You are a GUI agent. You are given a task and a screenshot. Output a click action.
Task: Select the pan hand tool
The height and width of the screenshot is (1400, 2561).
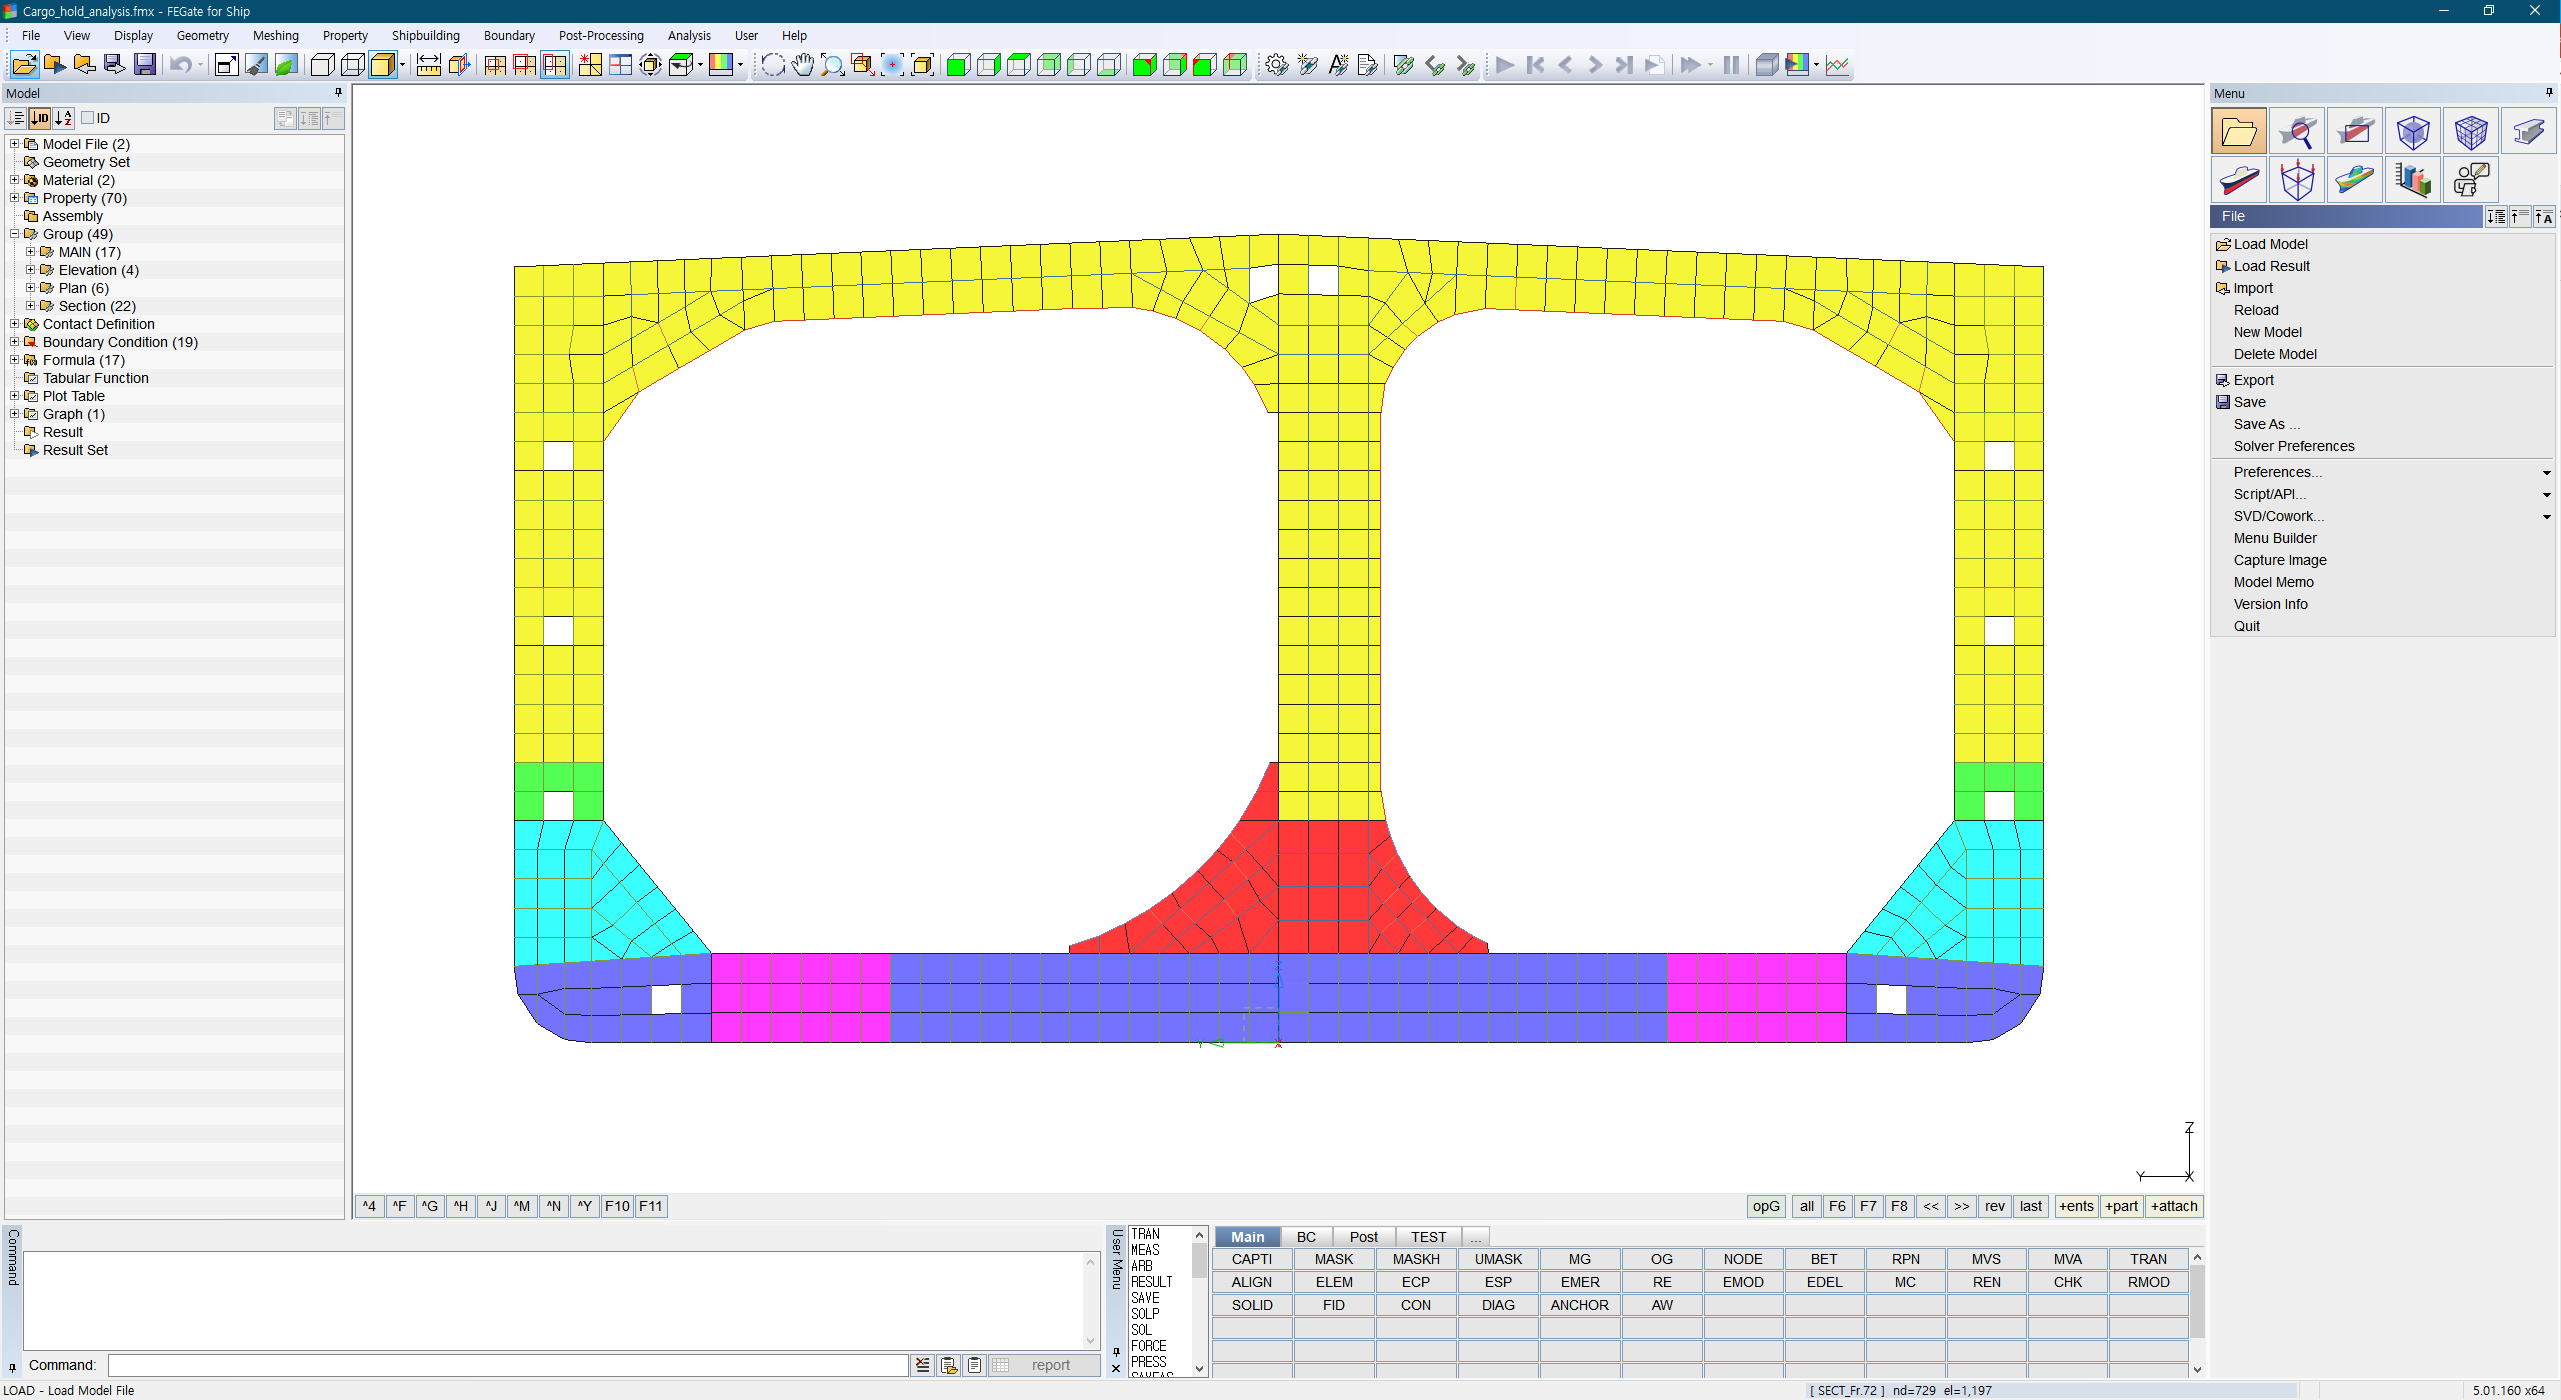coord(802,65)
